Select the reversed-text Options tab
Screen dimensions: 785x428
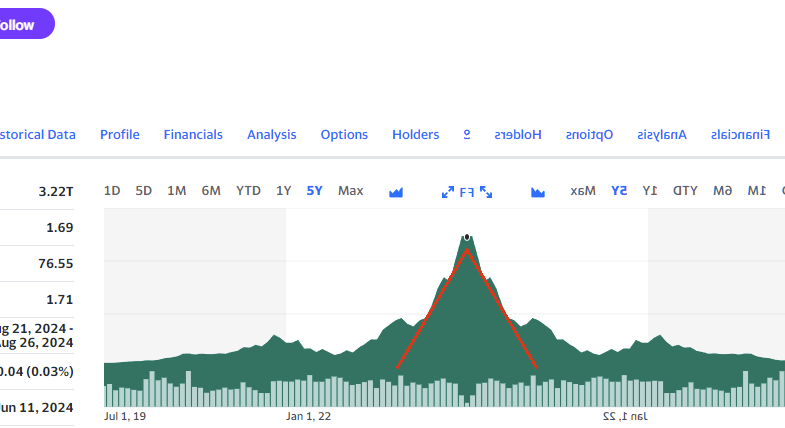pyautogui.click(x=589, y=135)
